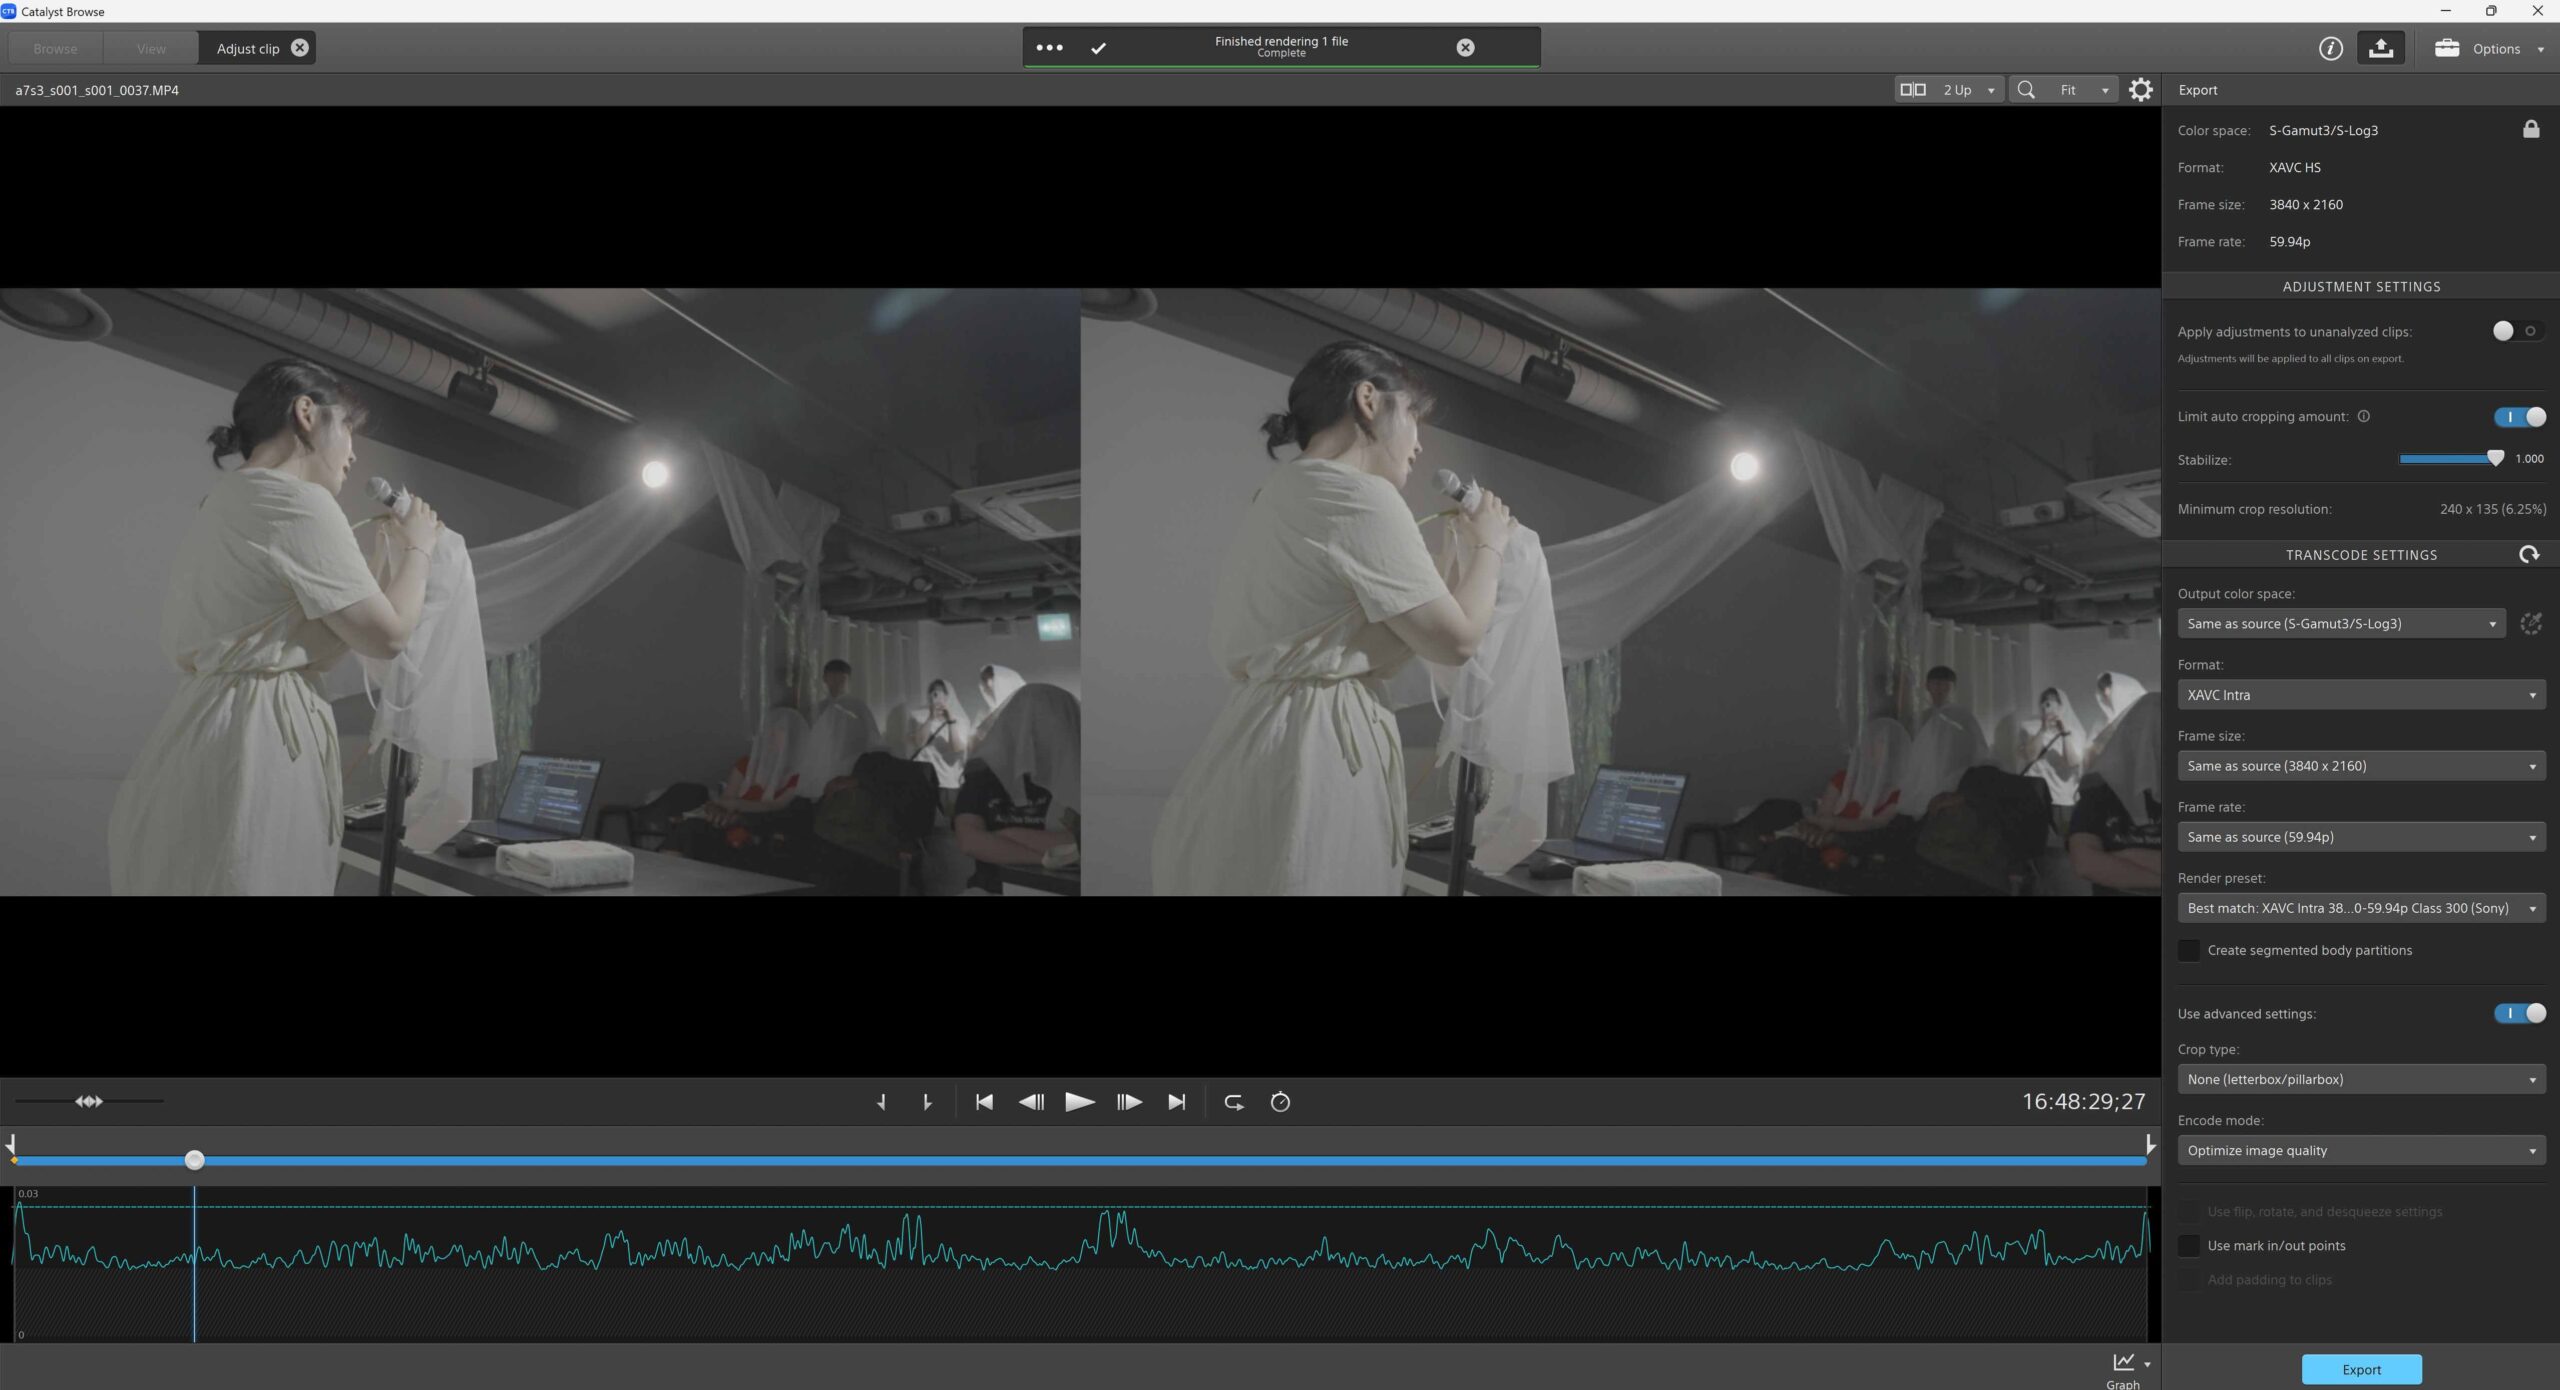Set the mark in point

(881, 1102)
